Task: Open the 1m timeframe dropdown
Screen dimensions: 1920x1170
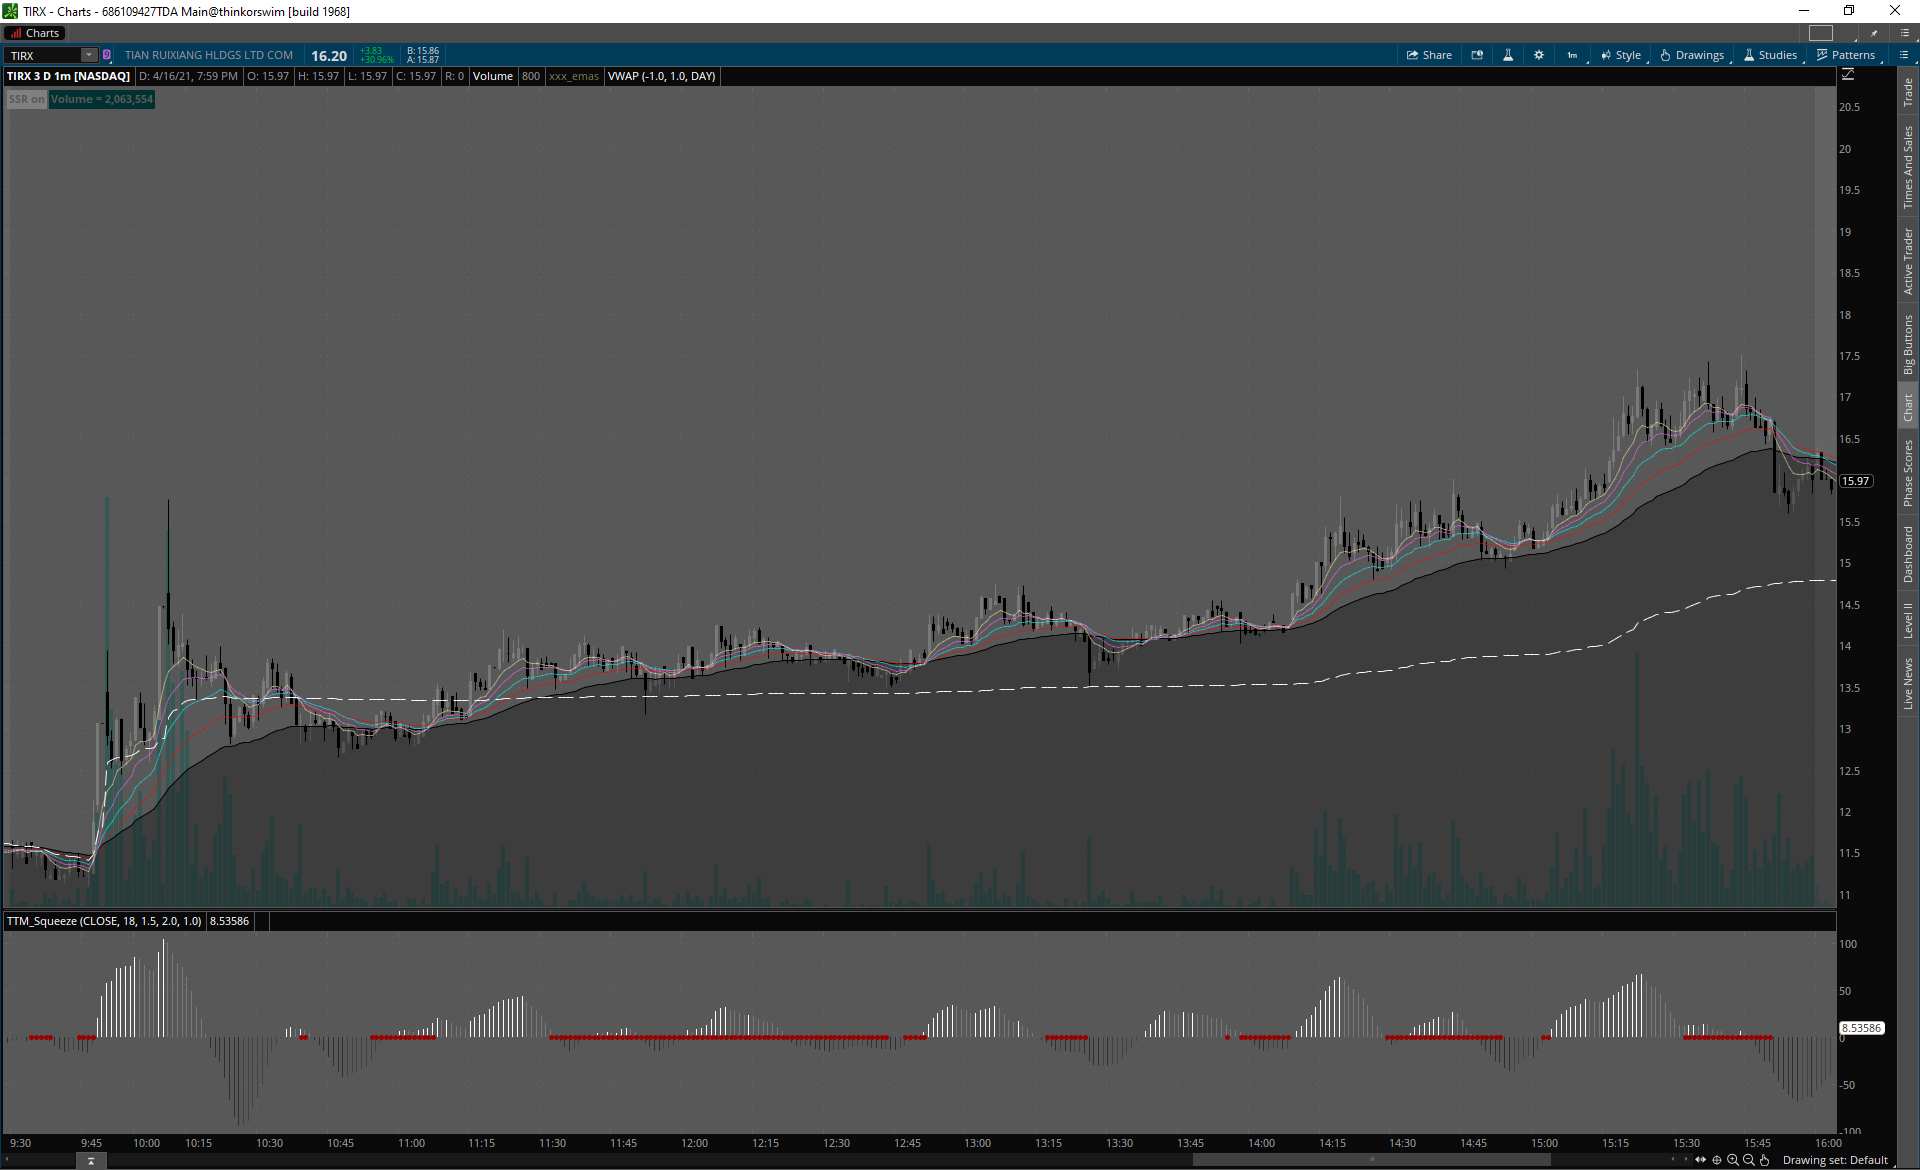Action: pyautogui.click(x=1572, y=55)
